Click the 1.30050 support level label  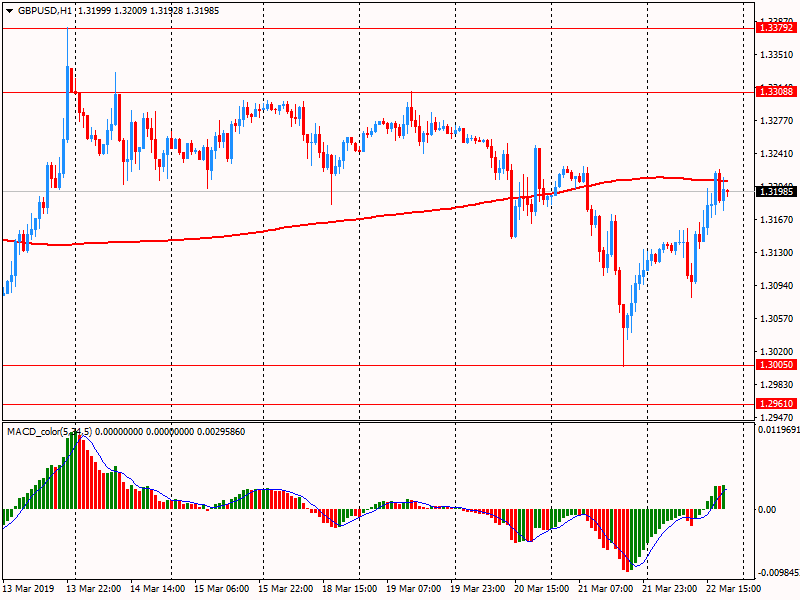(777, 365)
